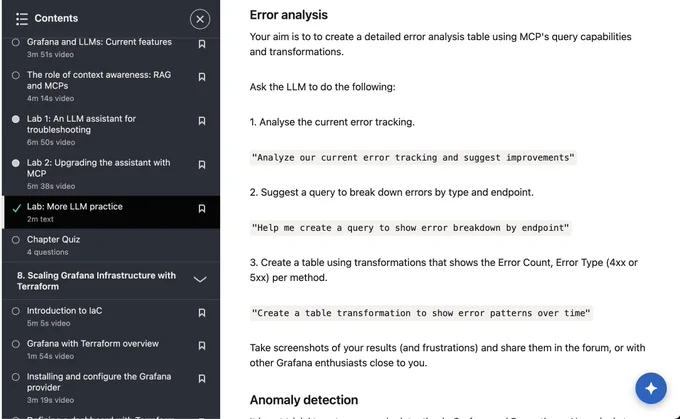
Task: Bookmark the Lab 1 lesson
Action: 202,121
